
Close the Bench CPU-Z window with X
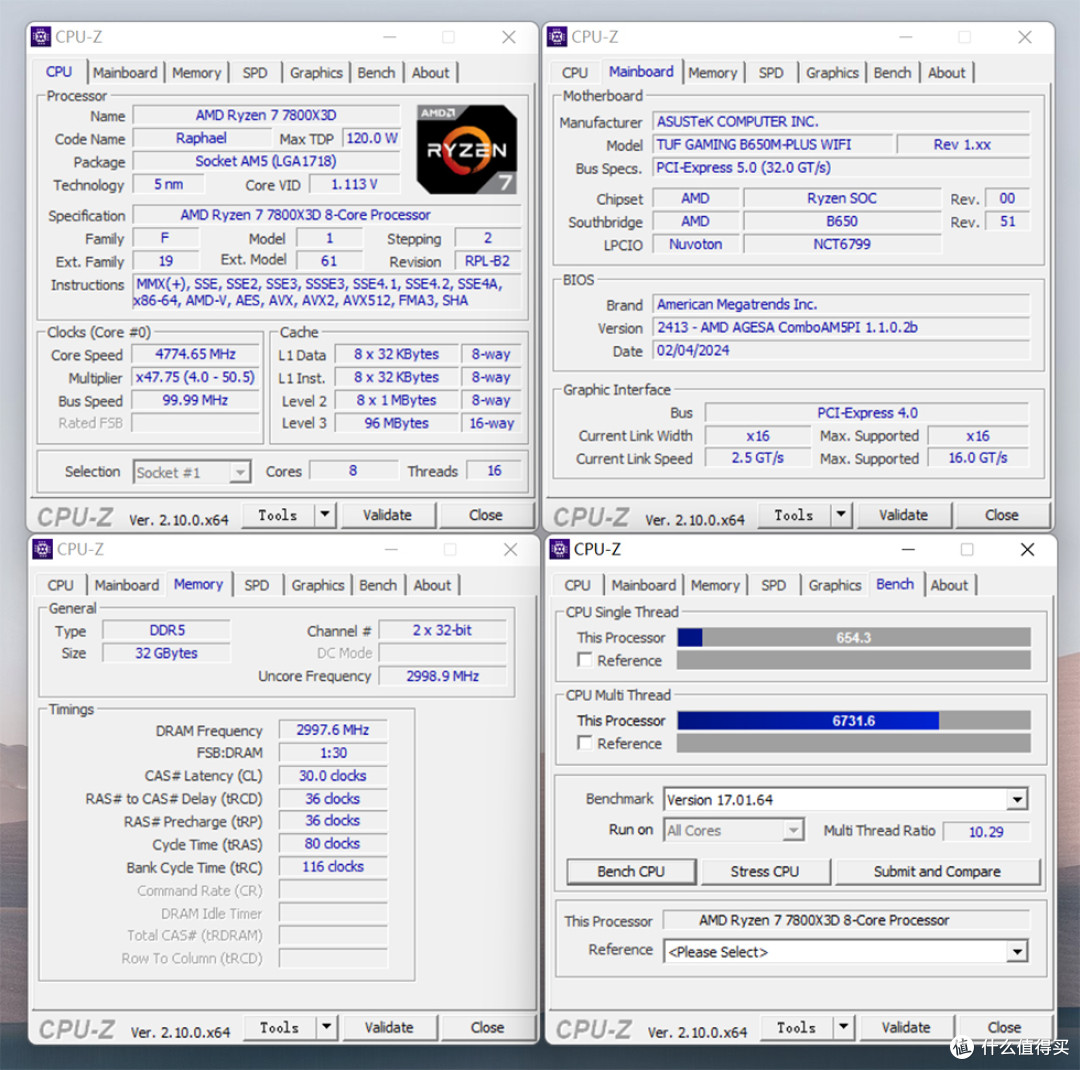click(x=1027, y=549)
